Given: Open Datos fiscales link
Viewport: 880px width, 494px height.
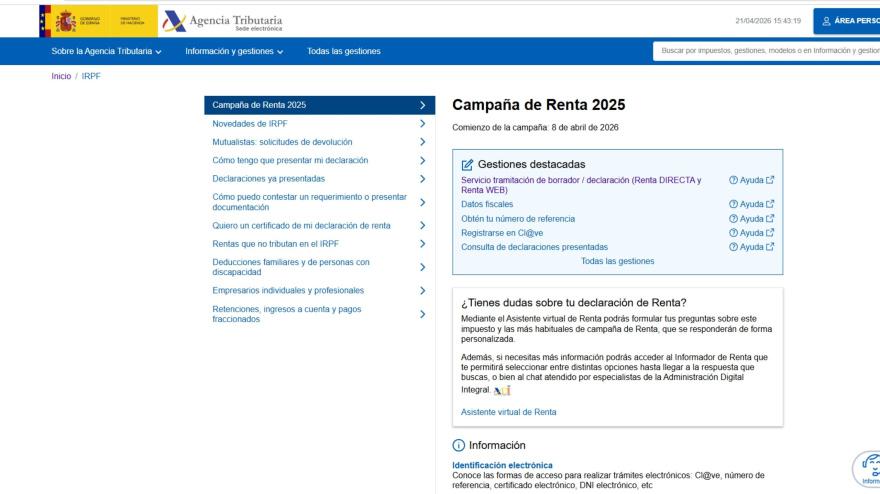Looking at the screenshot, I should 487,204.
